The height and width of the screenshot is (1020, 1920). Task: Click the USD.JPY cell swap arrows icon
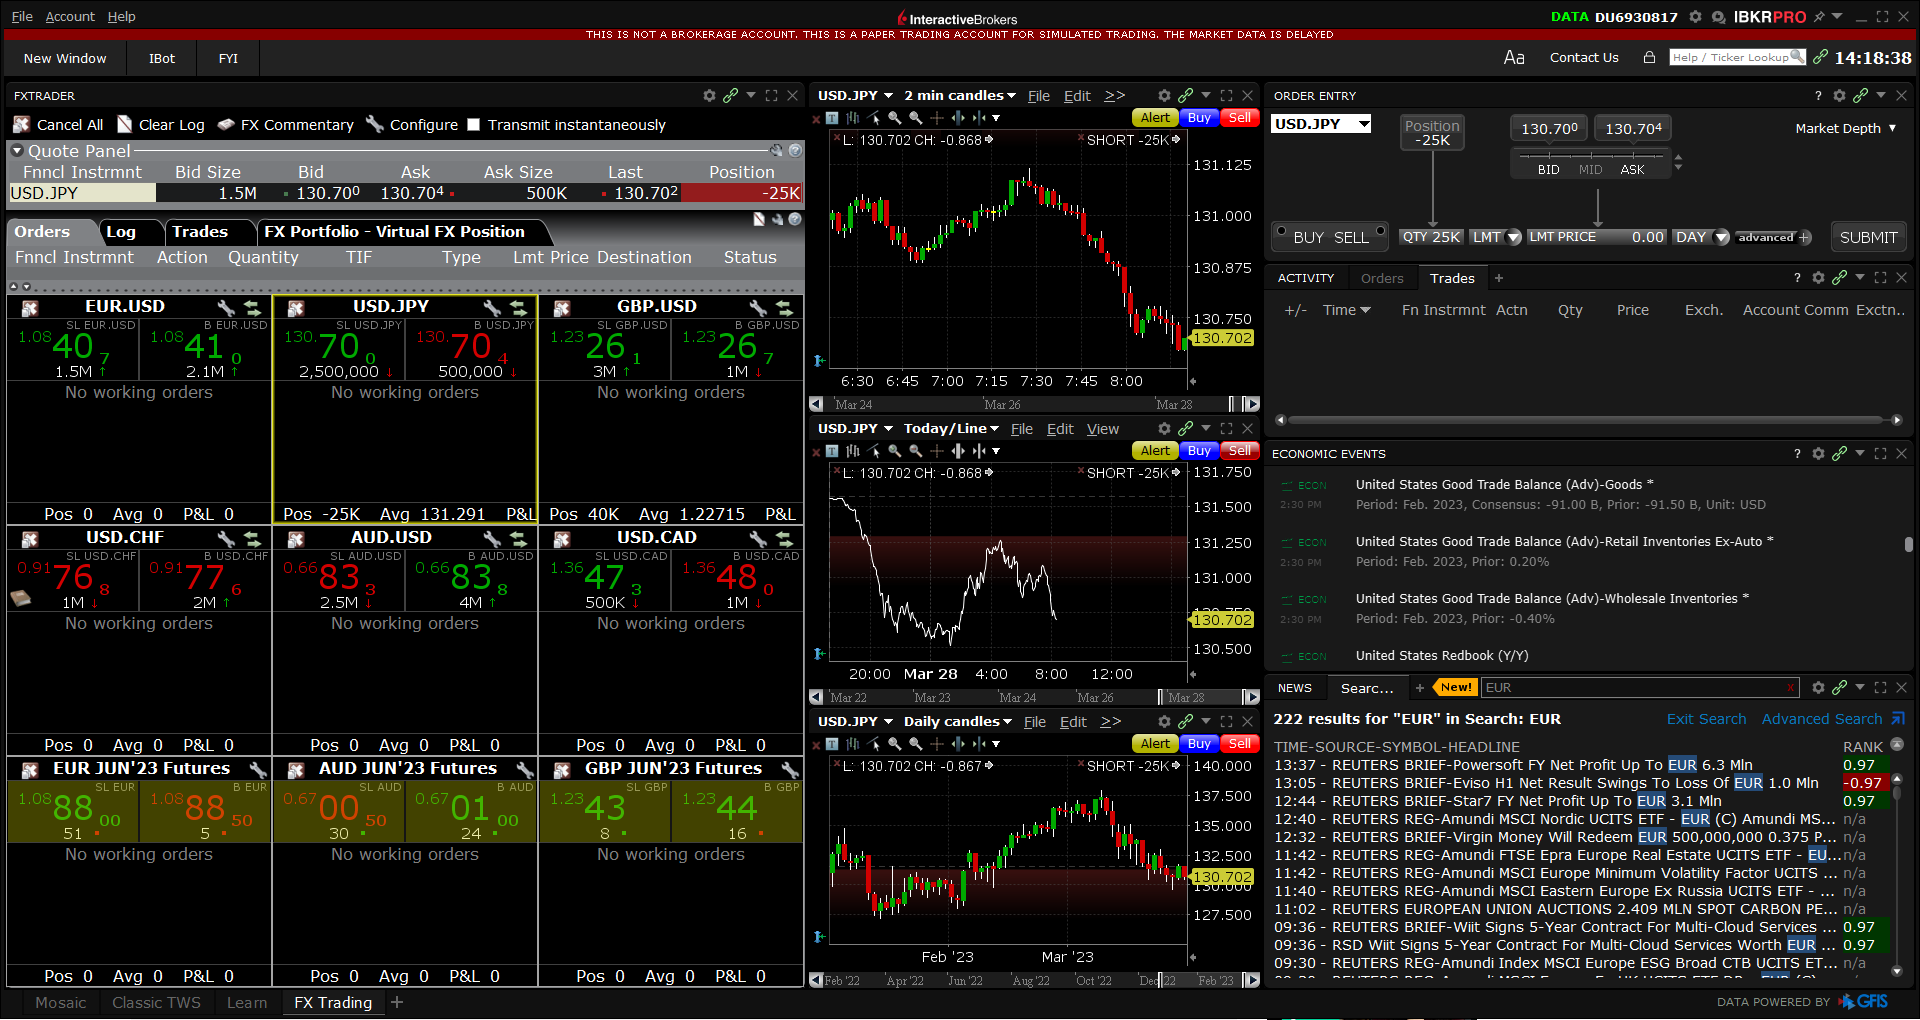tap(518, 308)
